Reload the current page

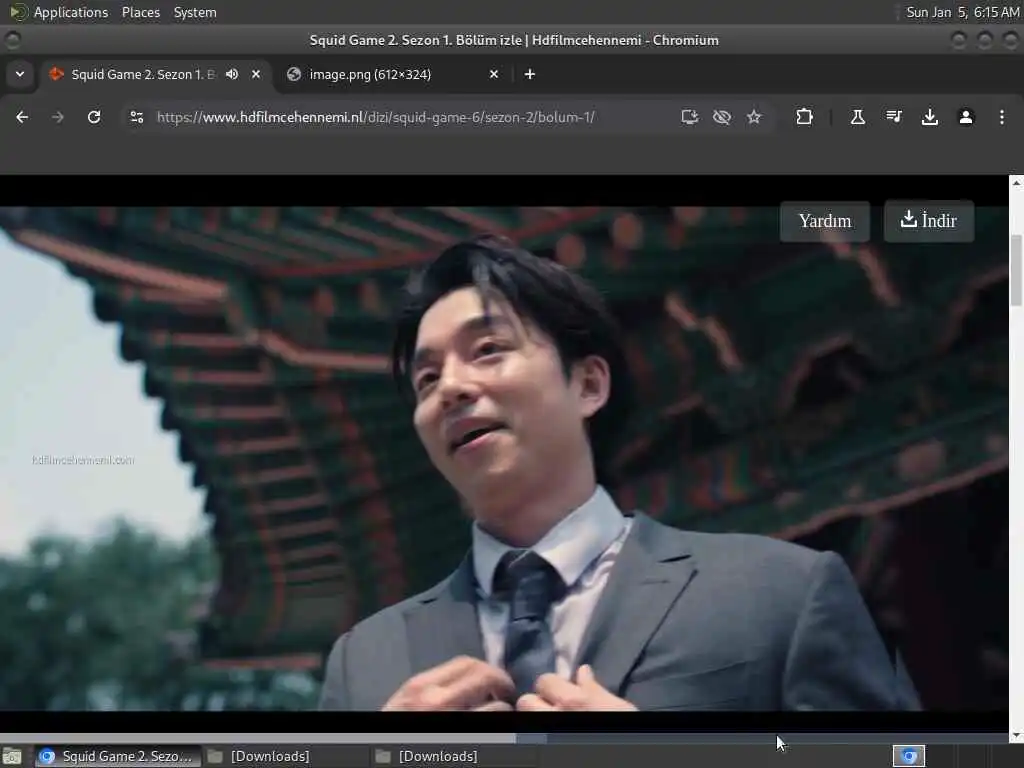94,117
